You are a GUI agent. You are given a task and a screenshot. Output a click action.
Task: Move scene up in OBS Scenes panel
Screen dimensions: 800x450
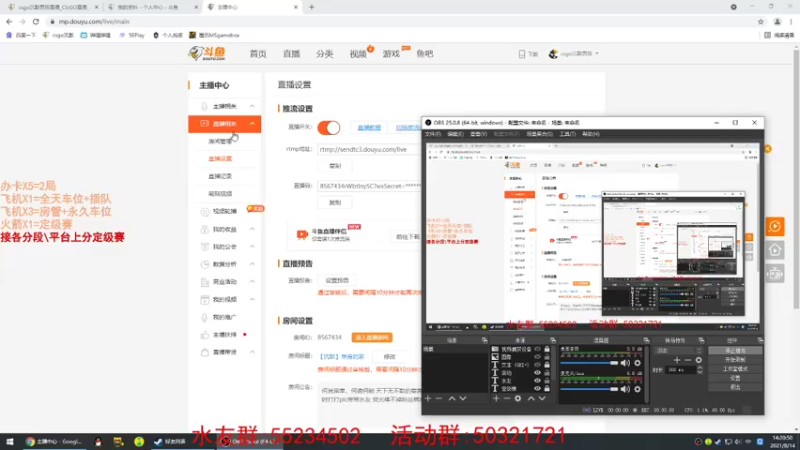(452, 398)
